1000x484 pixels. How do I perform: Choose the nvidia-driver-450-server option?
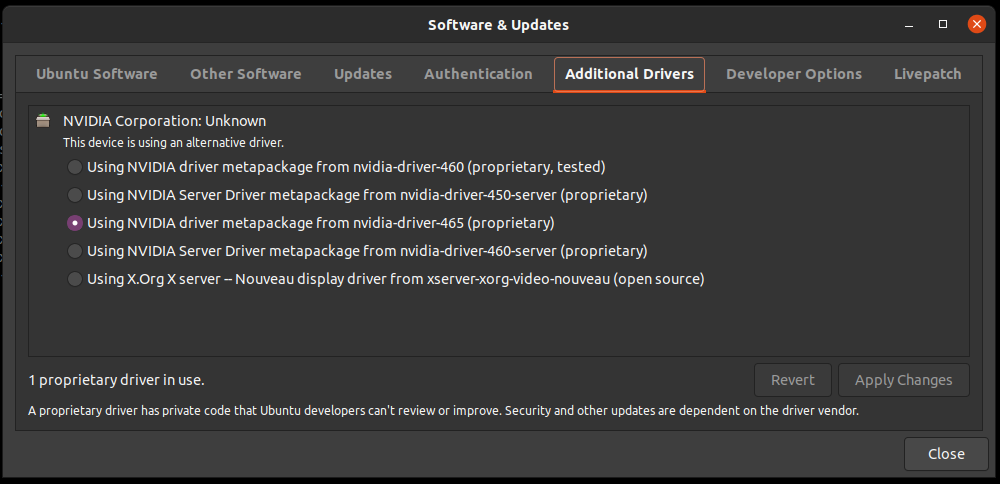pos(75,195)
